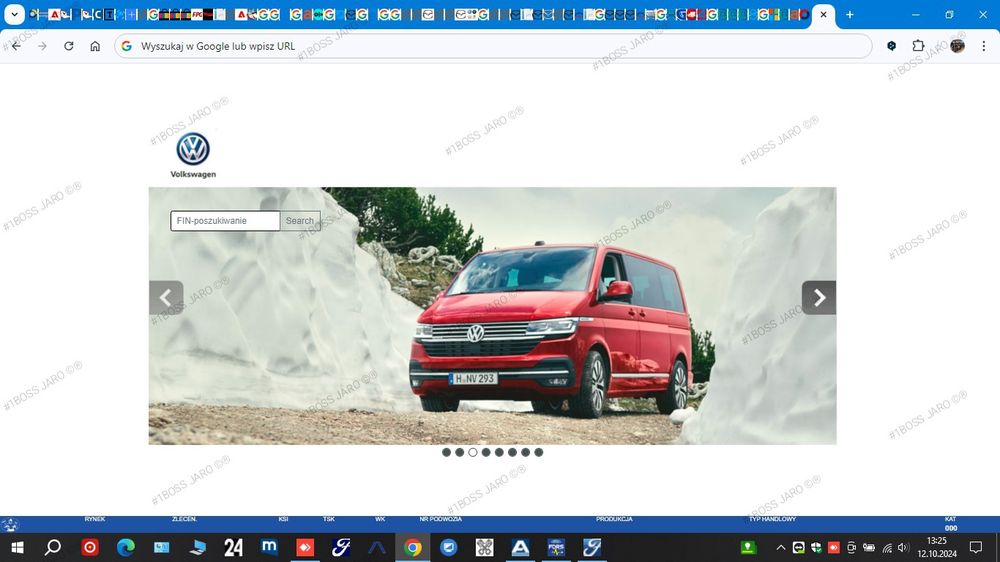Click the KAT label
The width and height of the screenshot is (1000, 562).
coord(950,519)
